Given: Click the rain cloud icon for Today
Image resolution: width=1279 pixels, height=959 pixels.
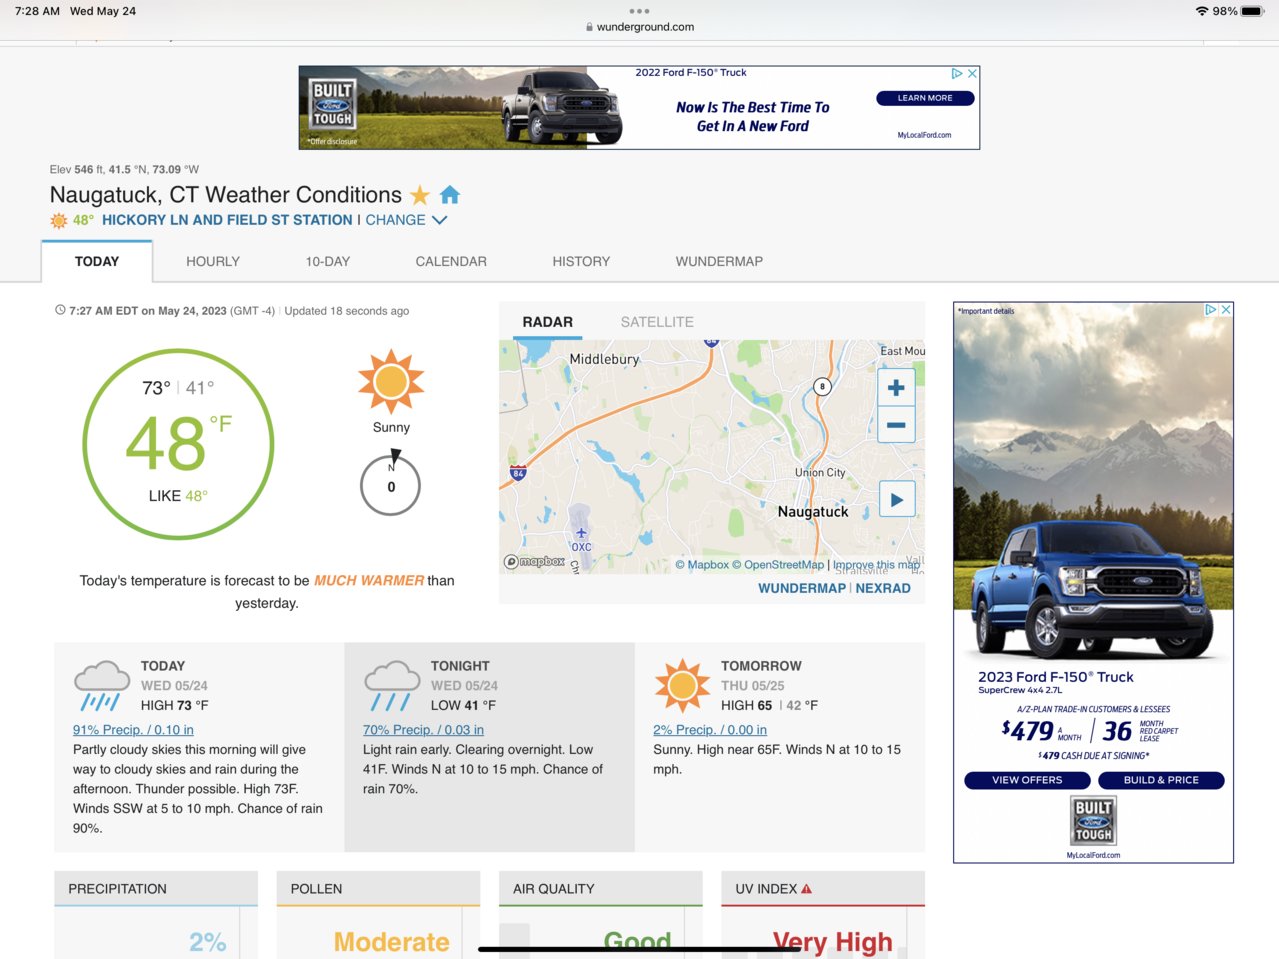Looking at the screenshot, I should click(x=102, y=685).
